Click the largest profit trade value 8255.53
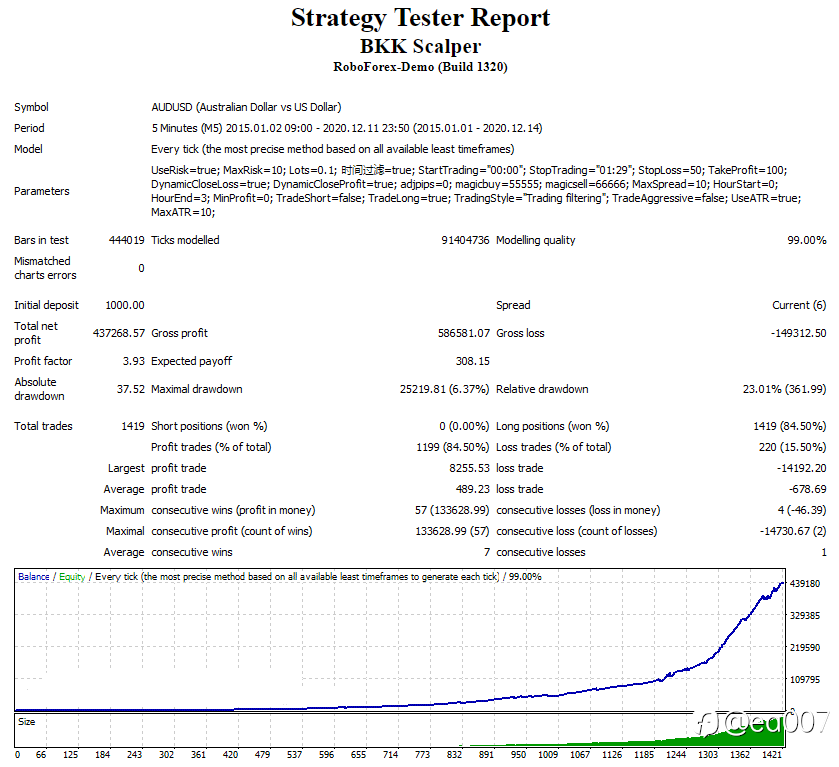Image resolution: width=839 pixels, height=767 pixels. click(469, 468)
